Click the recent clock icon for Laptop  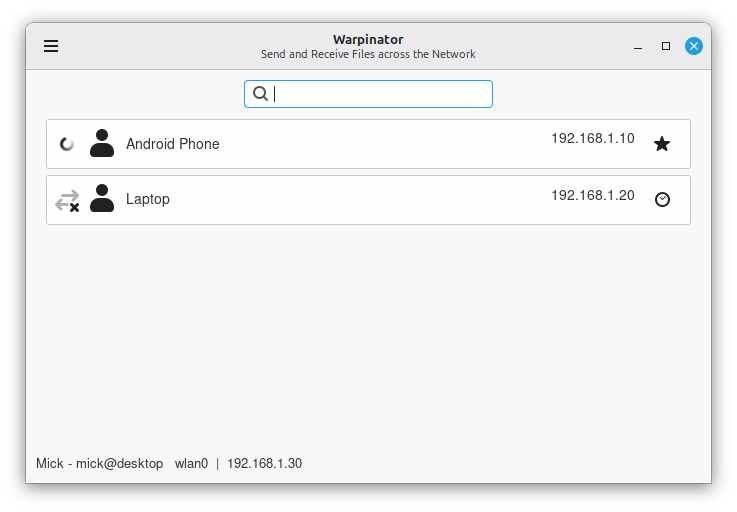coord(662,199)
